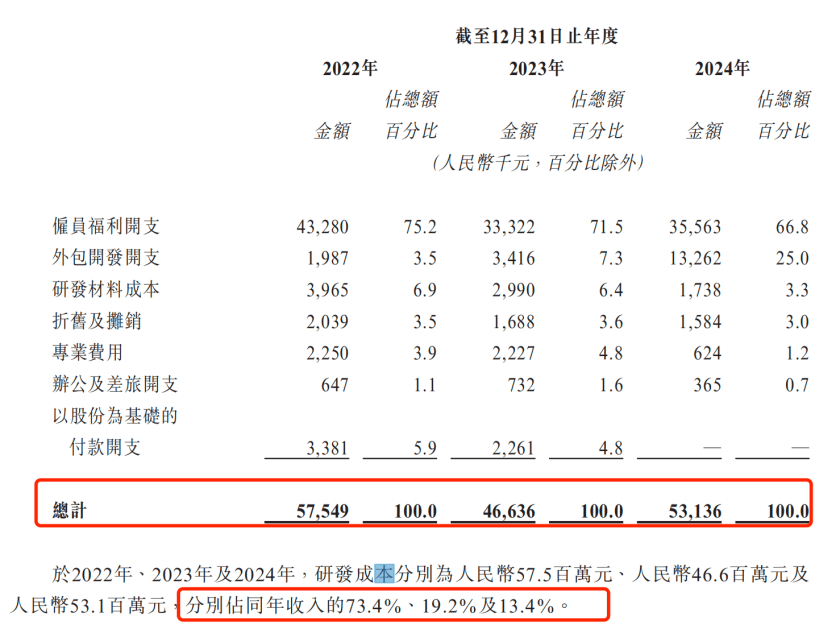Click the 辦公及差旅開支 row label
815x629 pixels.
(114, 385)
